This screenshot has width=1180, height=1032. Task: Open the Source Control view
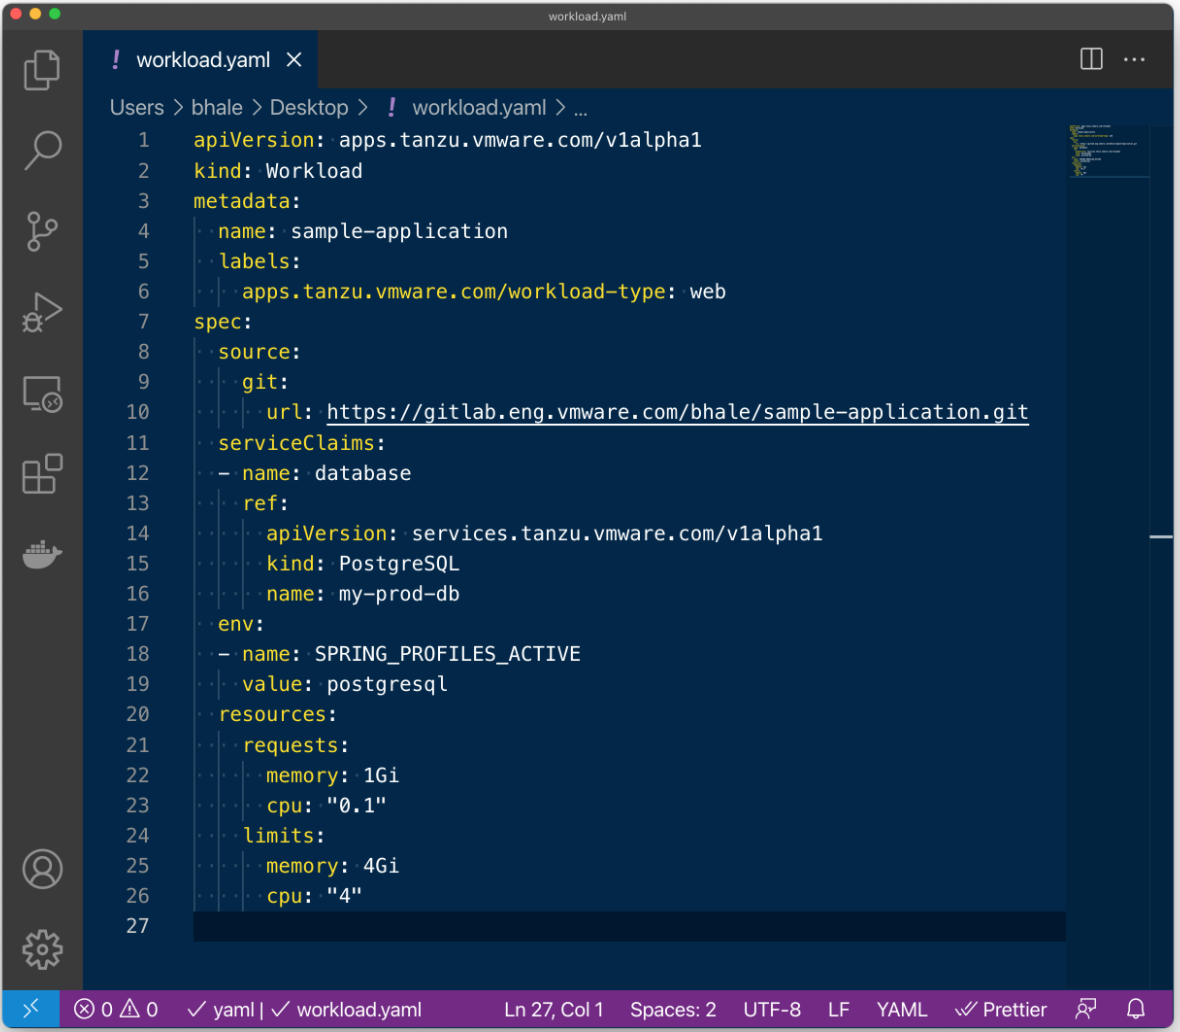42,231
